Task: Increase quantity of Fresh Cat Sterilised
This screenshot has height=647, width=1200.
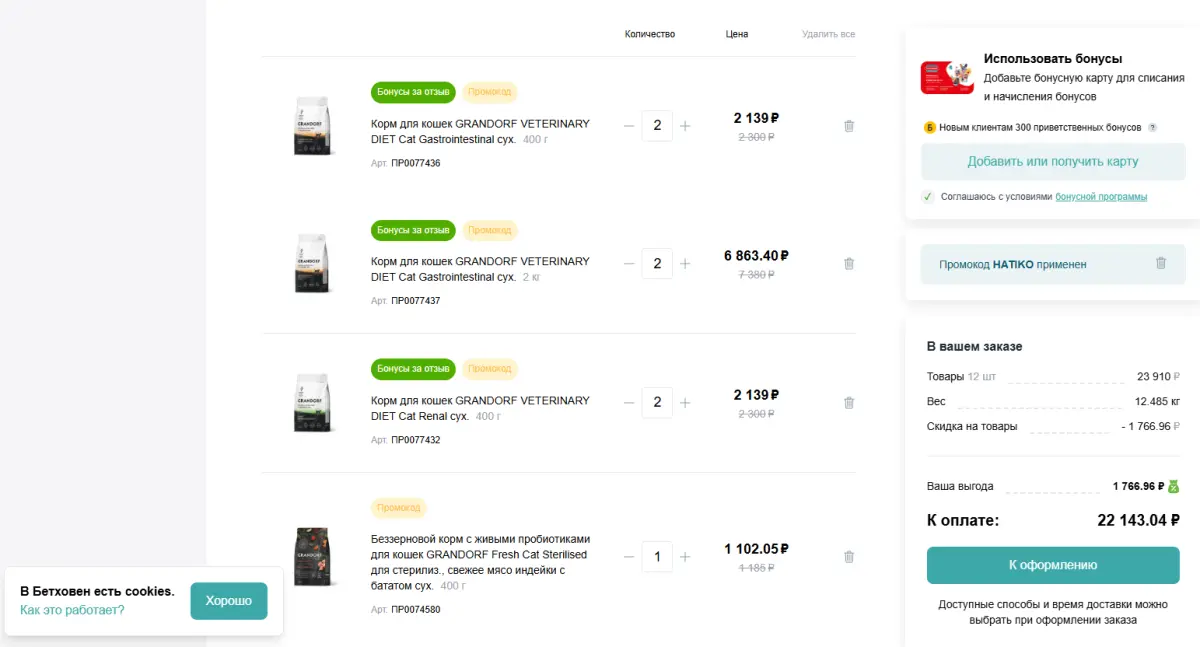Action: coord(685,556)
